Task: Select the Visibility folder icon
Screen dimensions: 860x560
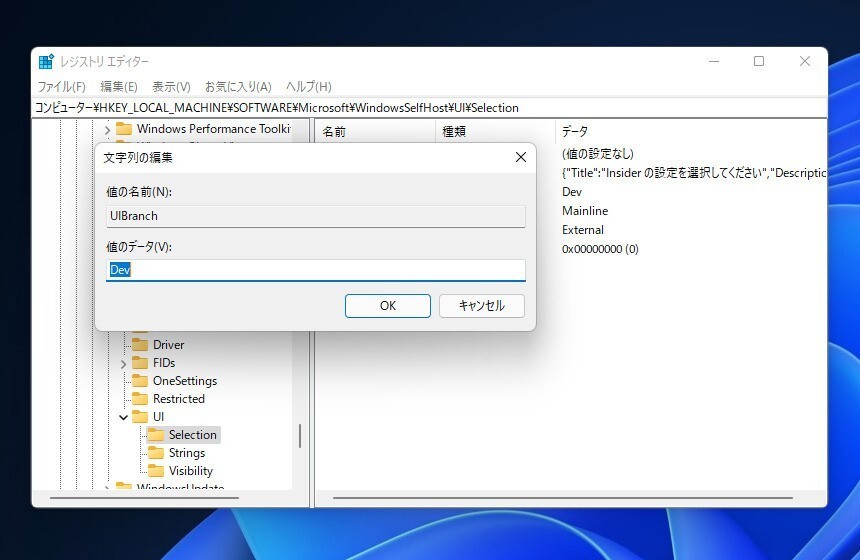Action: [x=156, y=471]
